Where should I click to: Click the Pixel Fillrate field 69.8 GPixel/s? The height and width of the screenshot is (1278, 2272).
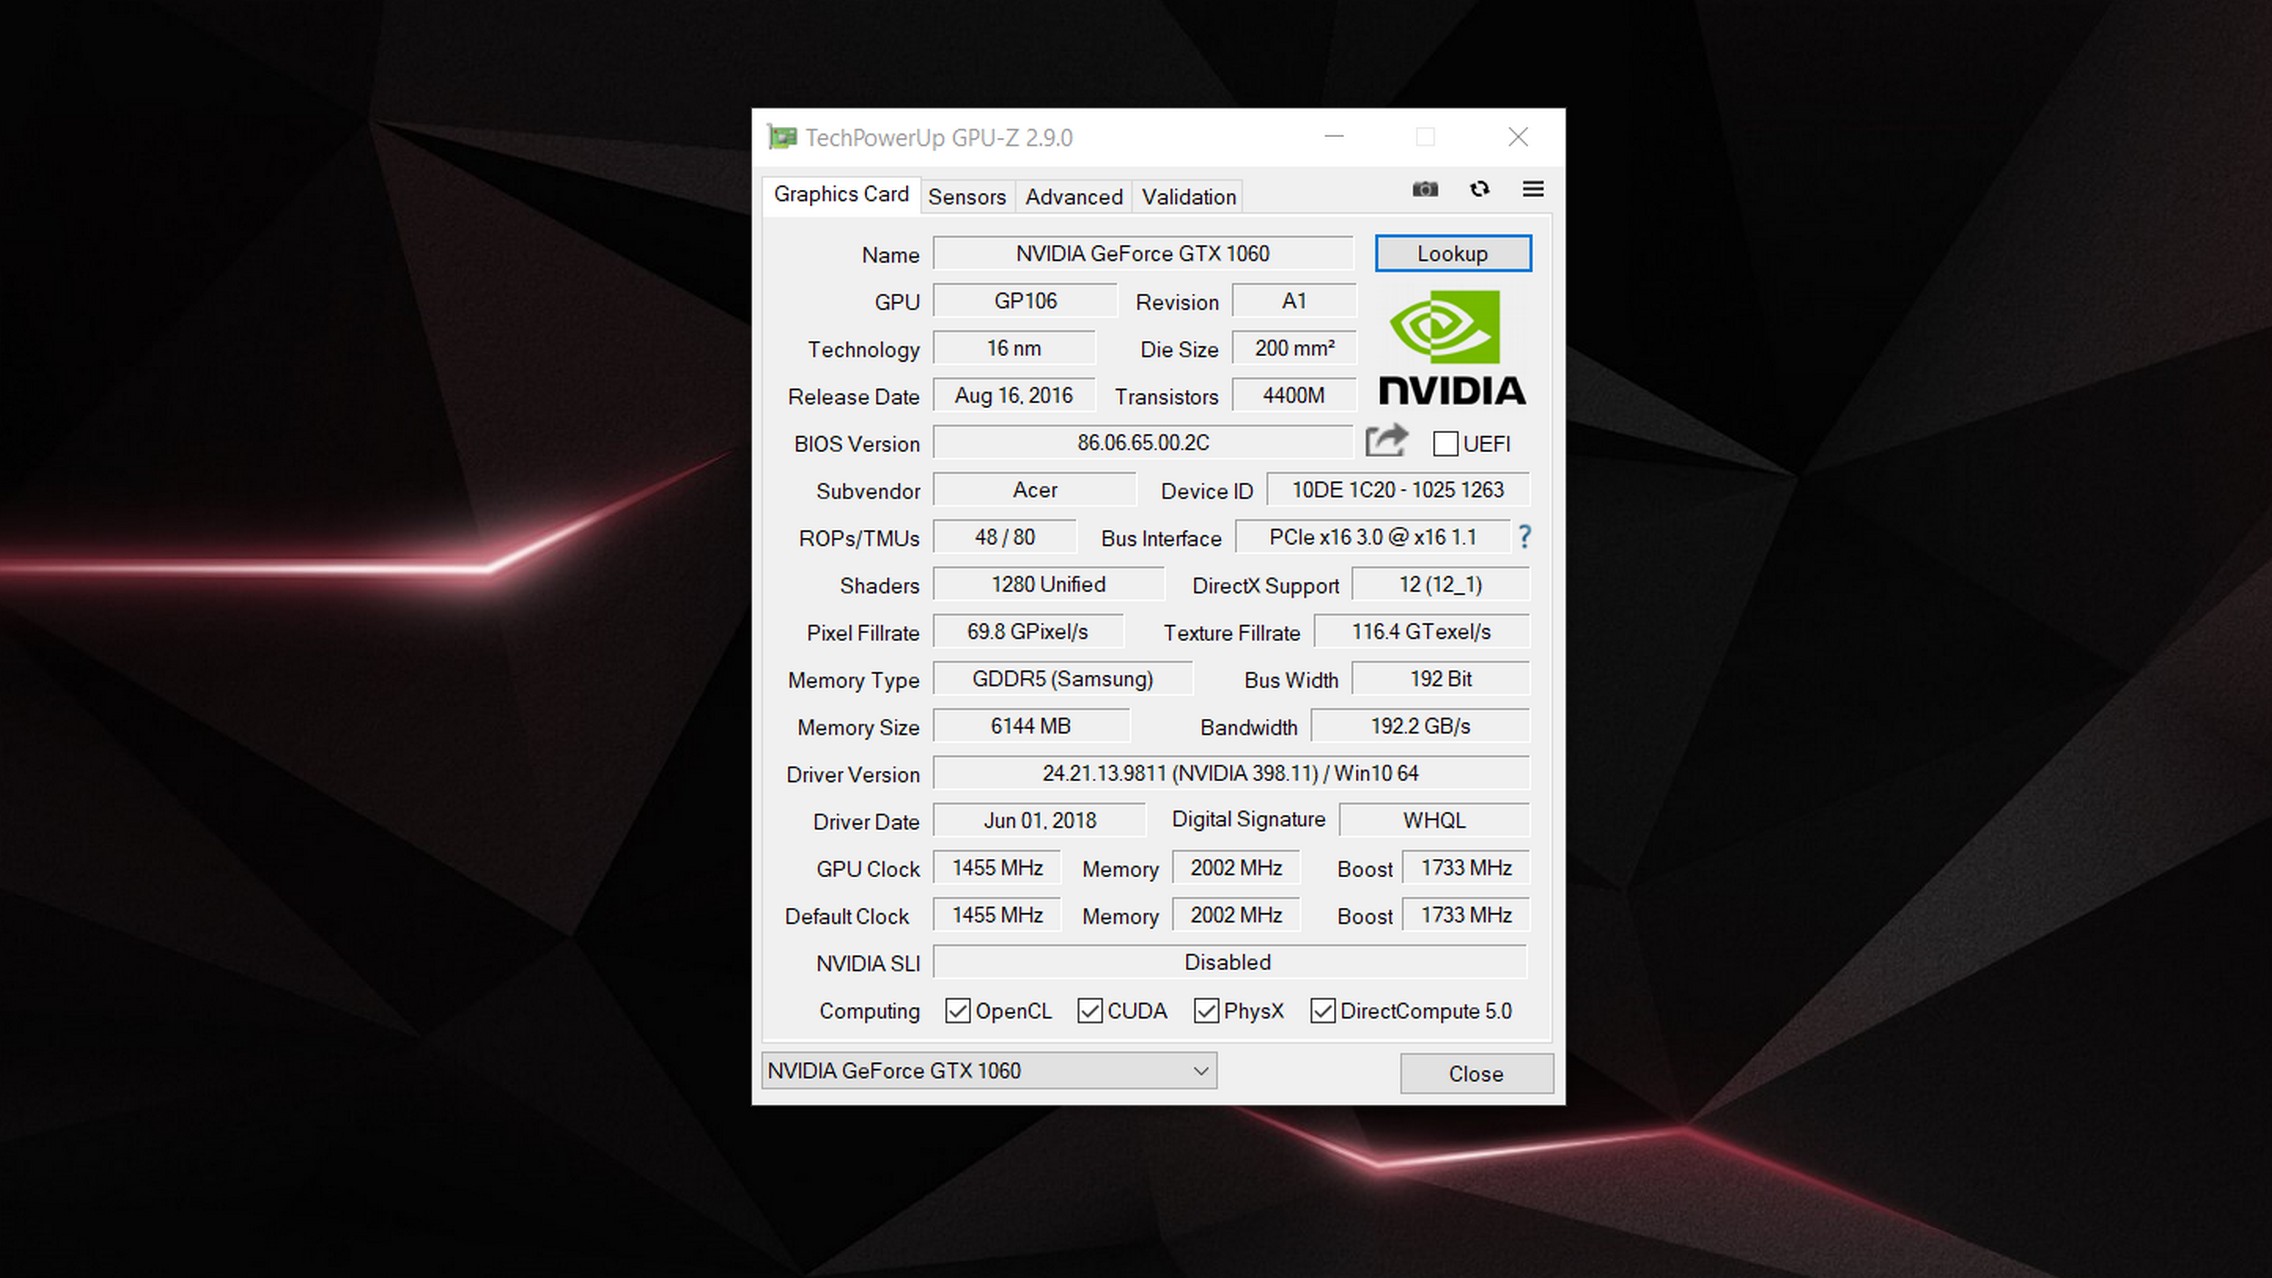click(1028, 631)
